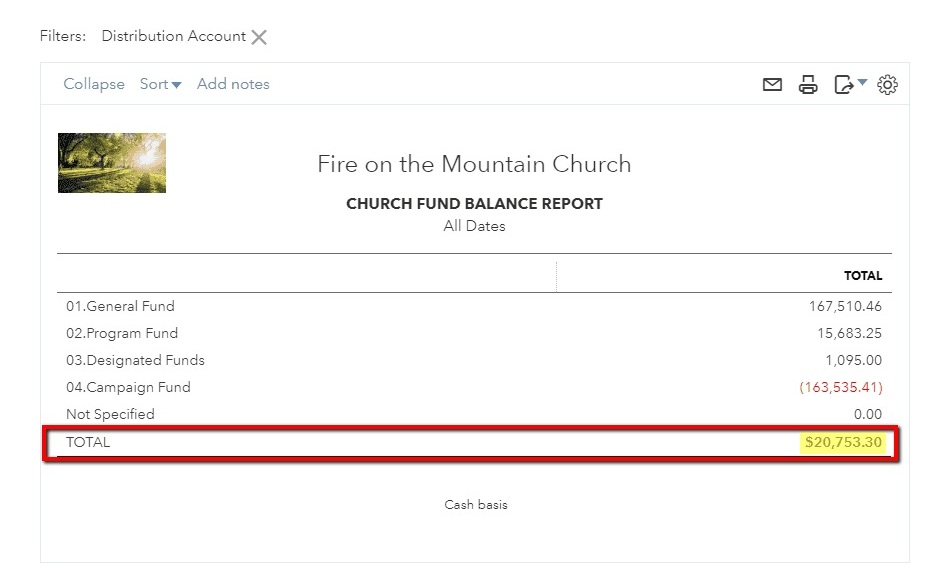Click Add notes
The width and height of the screenshot is (944, 568).
point(233,84)
